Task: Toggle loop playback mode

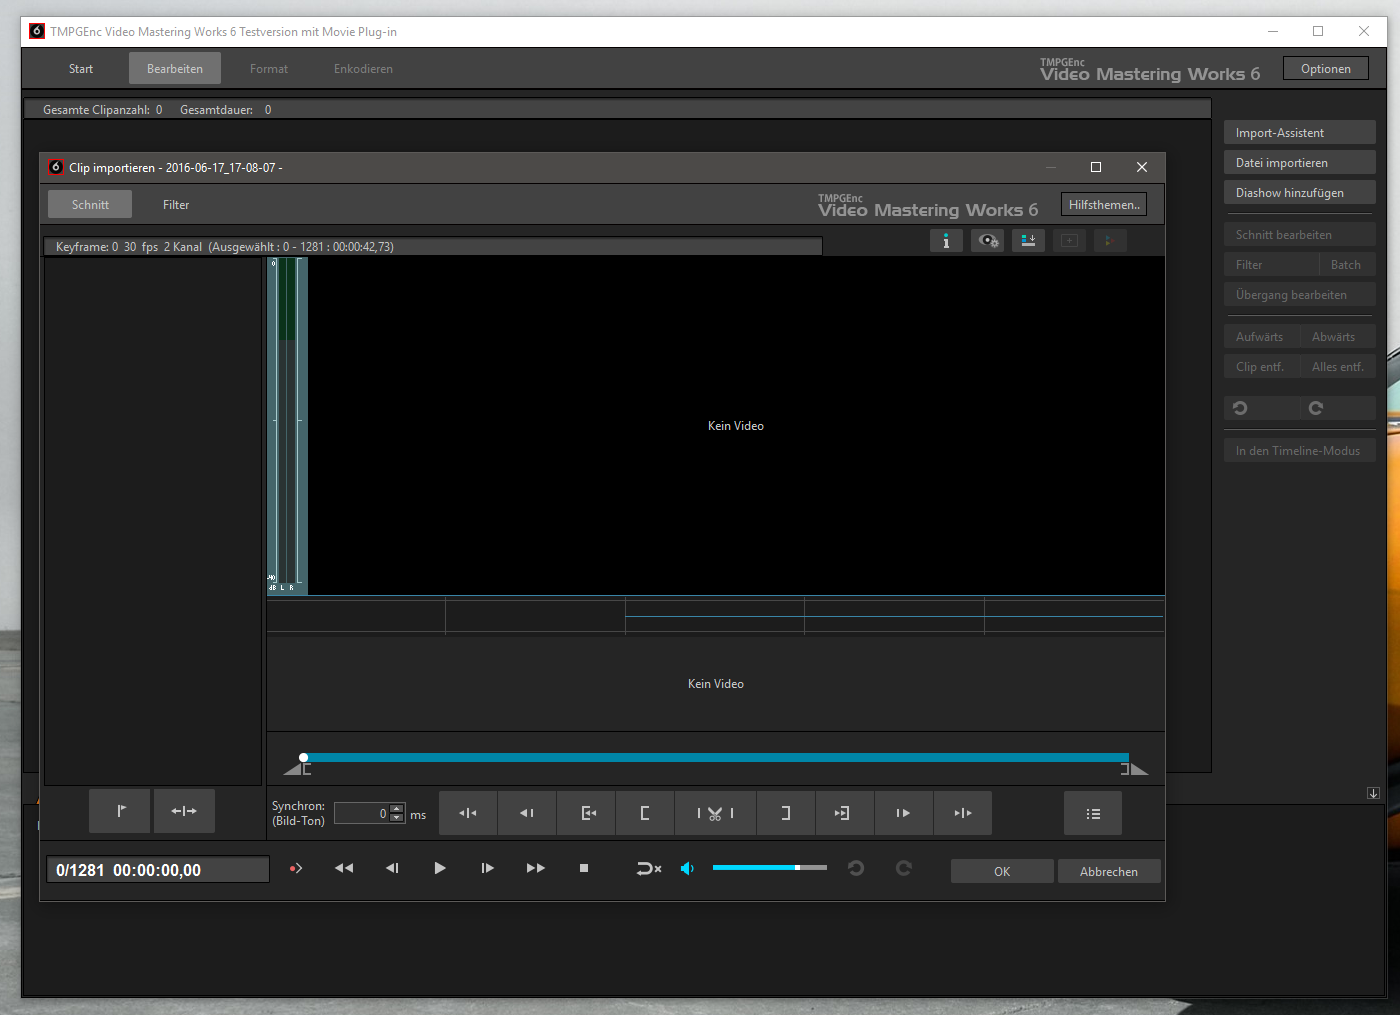Action: click(x=649, y=868)
